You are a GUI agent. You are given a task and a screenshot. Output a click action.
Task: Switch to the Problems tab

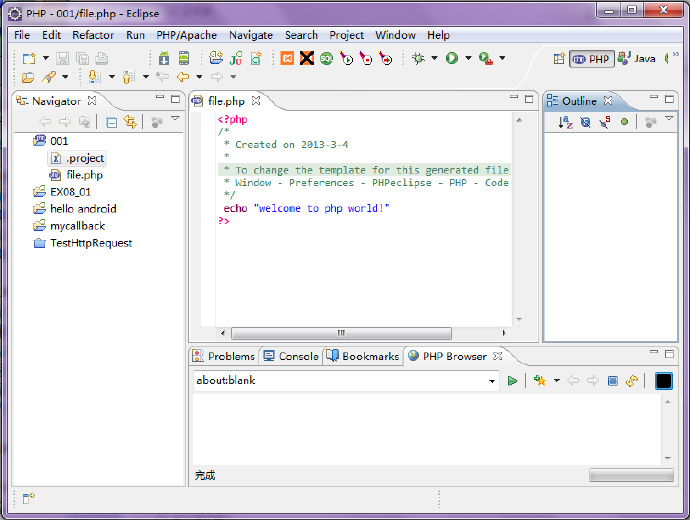[x=224, y=356]
